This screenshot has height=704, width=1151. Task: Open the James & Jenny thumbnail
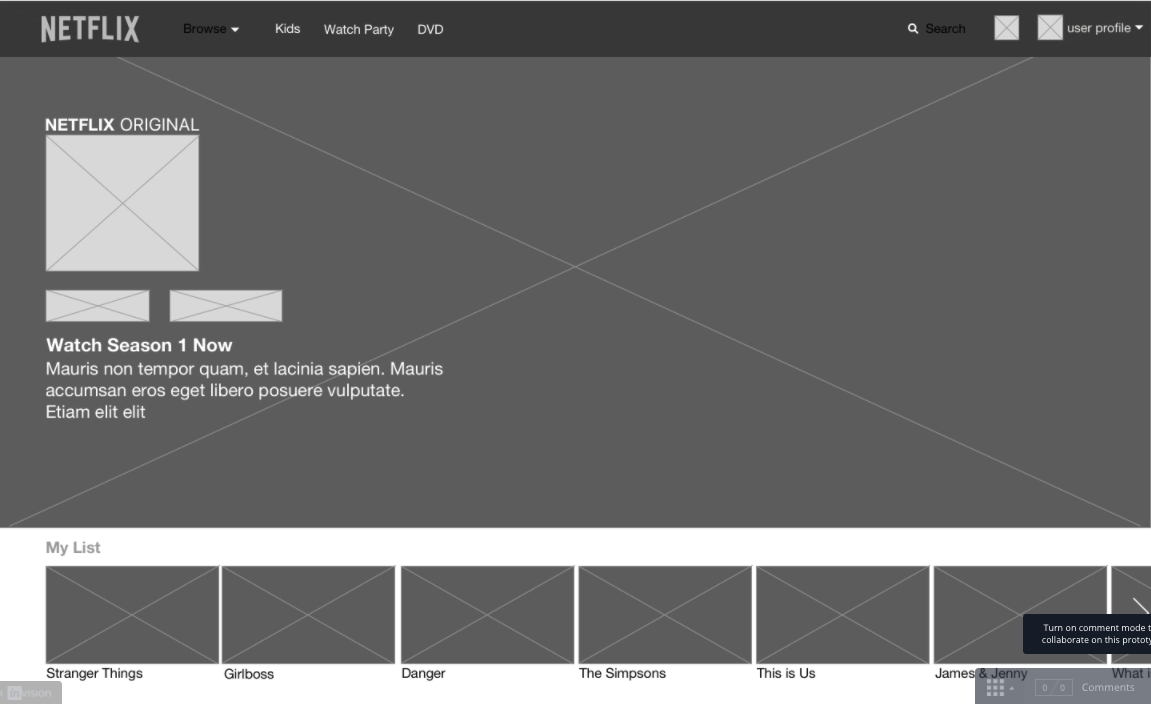point(1020,614)
